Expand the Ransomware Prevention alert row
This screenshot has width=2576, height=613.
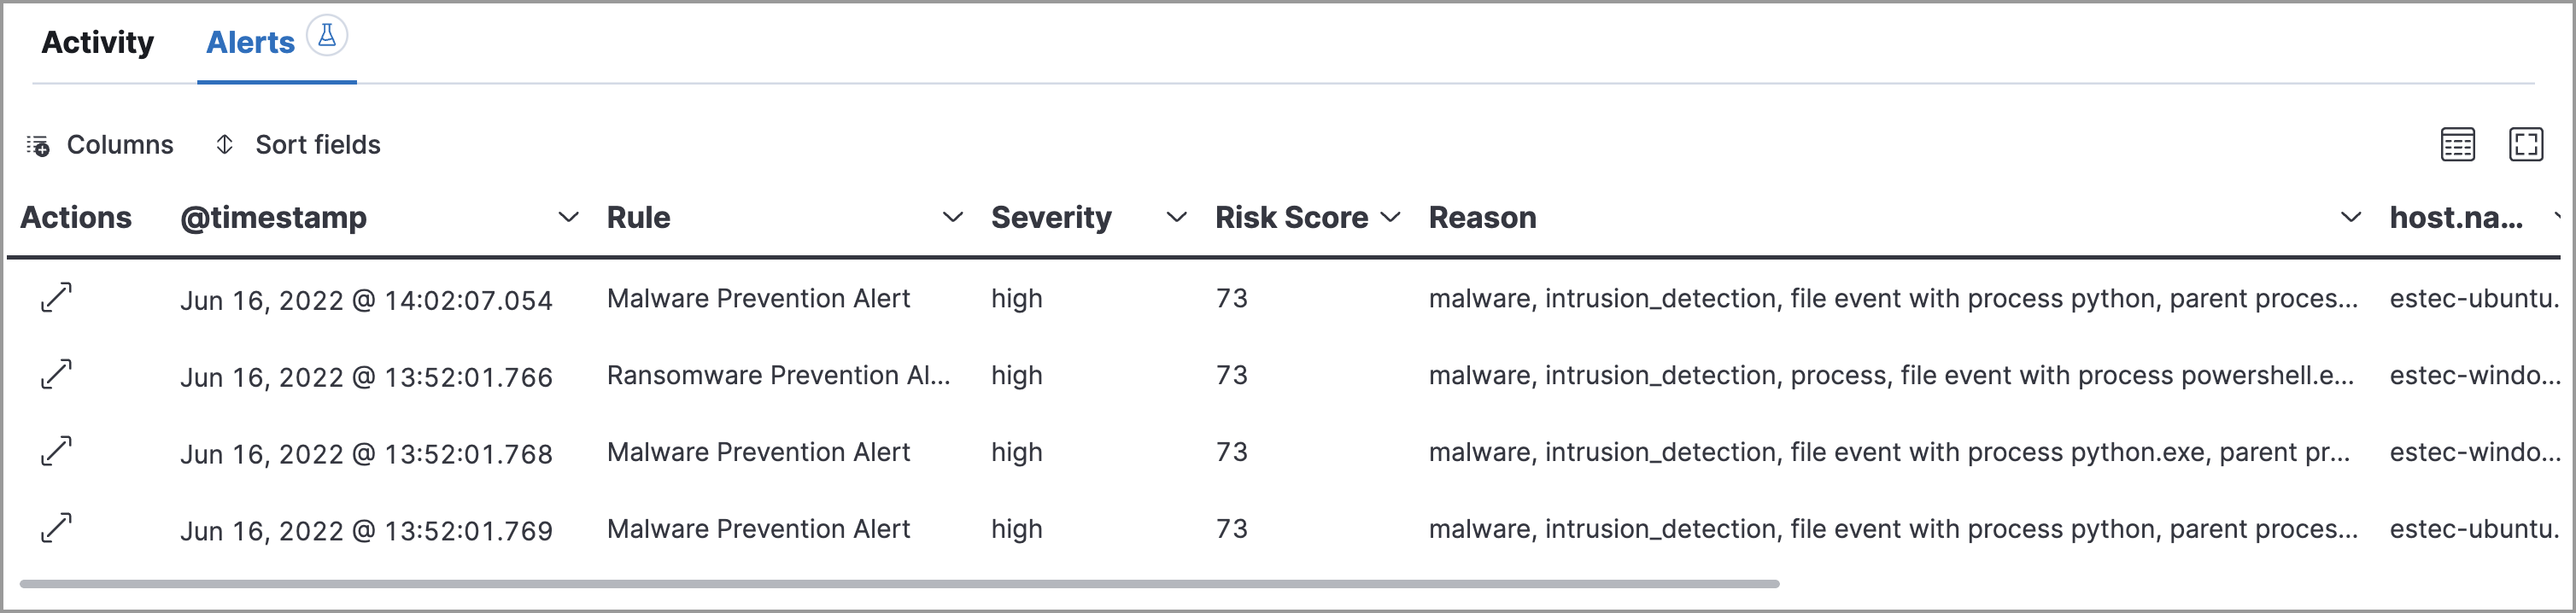[56, 374]
